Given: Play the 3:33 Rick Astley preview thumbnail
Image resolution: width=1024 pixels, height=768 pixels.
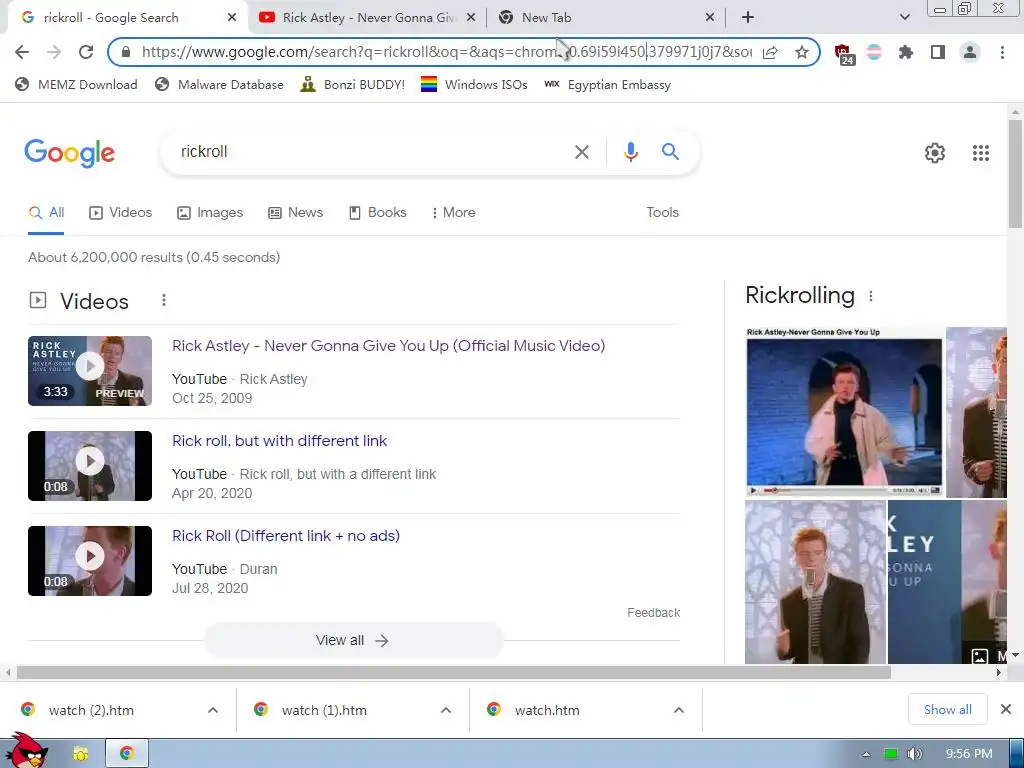Looking at the screenshot, I should click(90, 371).
